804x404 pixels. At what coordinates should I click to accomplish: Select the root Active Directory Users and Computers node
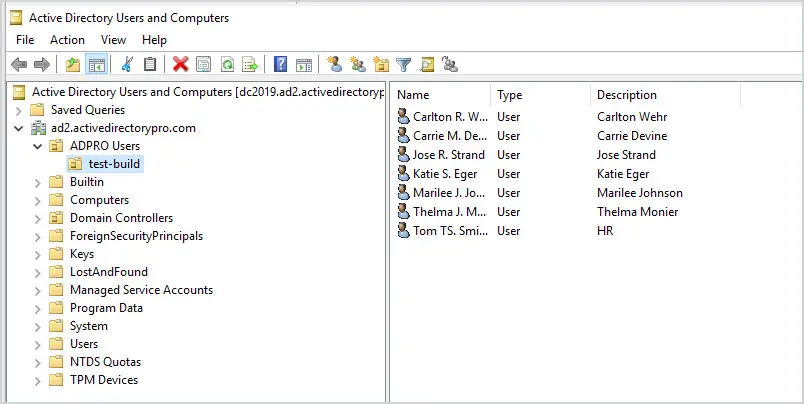tap(207, 92)
